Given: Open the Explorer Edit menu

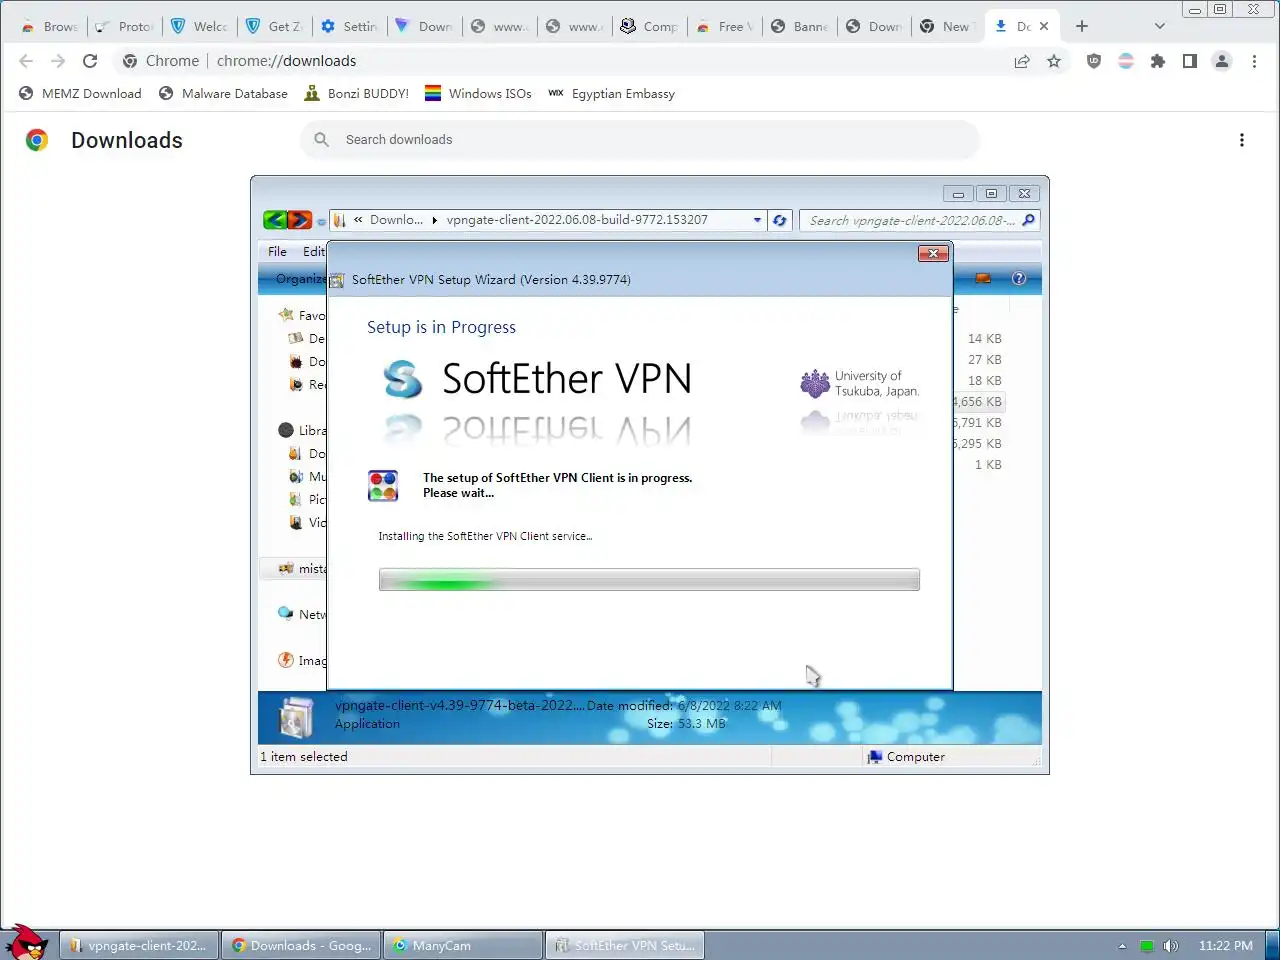Looking at the screenshot, I should coord(314,251).
